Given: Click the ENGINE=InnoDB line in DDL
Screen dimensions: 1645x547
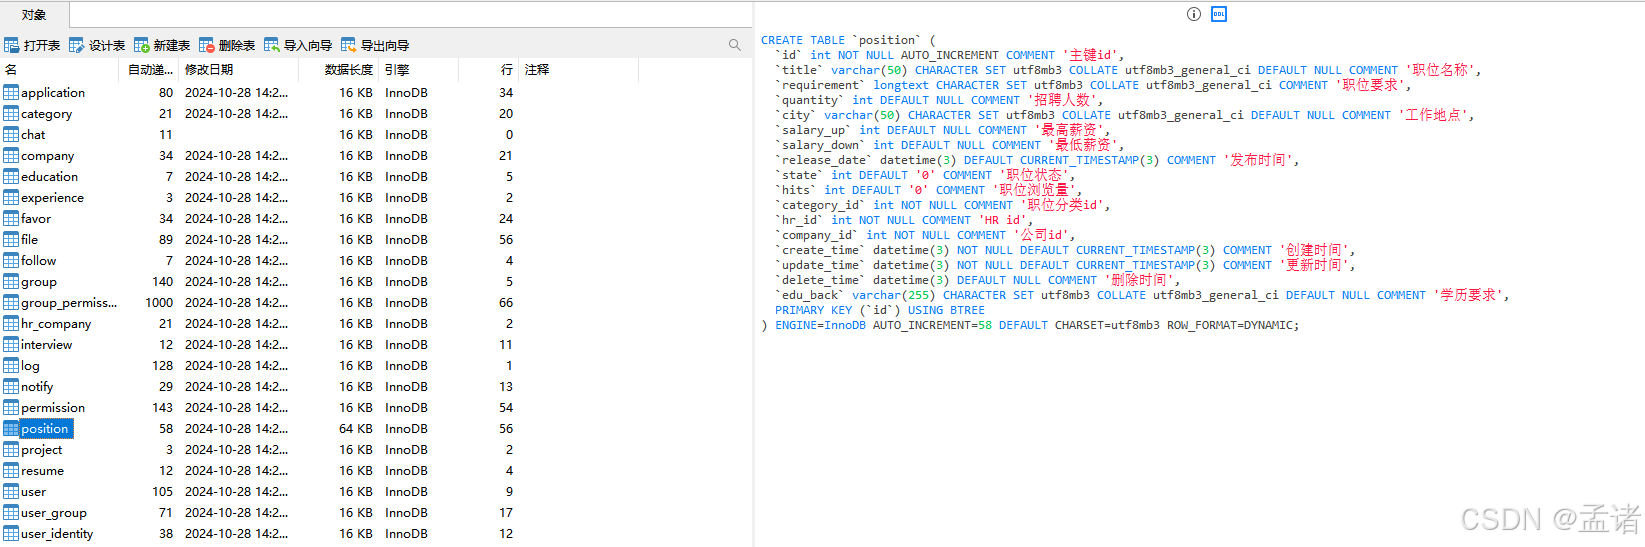Looking at the screenshot, I should click(x=1030, y=325).
